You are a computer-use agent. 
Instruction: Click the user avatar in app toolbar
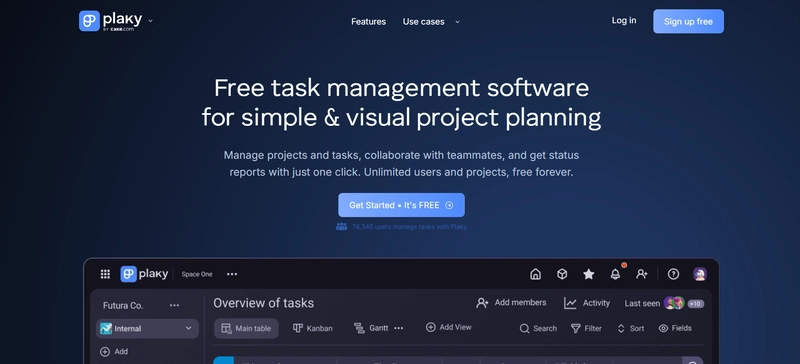(700, 274)
